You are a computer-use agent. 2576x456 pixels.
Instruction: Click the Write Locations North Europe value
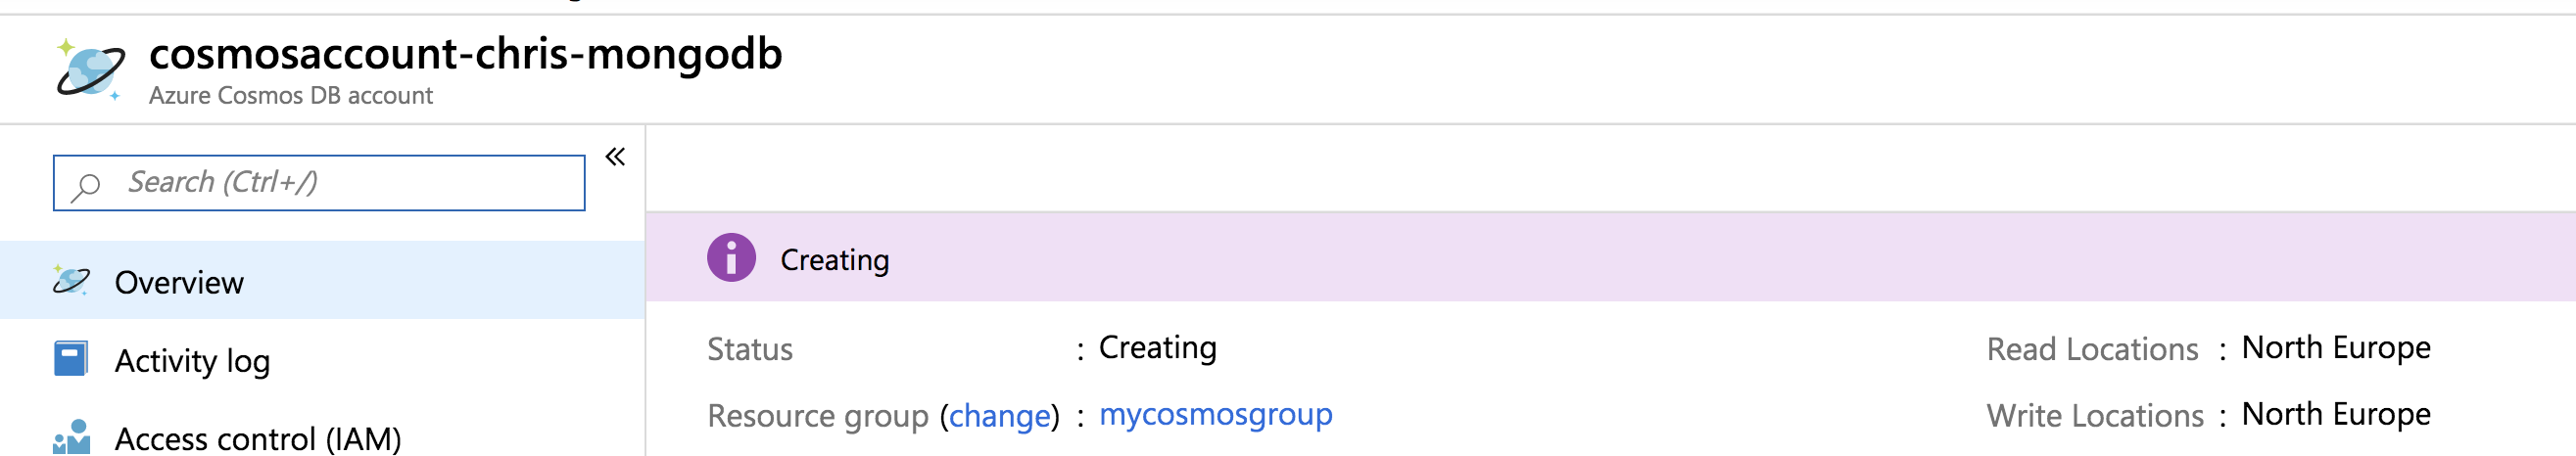(x=2335, y=414)
